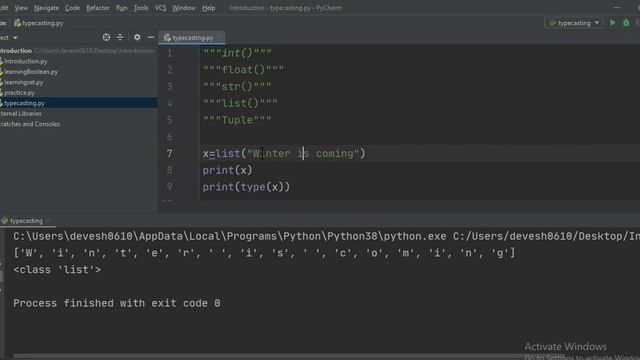This screenshot has height=360, width=640.
Task: Place cursor in the """int()""" line
Action: [x=237, y=53]
